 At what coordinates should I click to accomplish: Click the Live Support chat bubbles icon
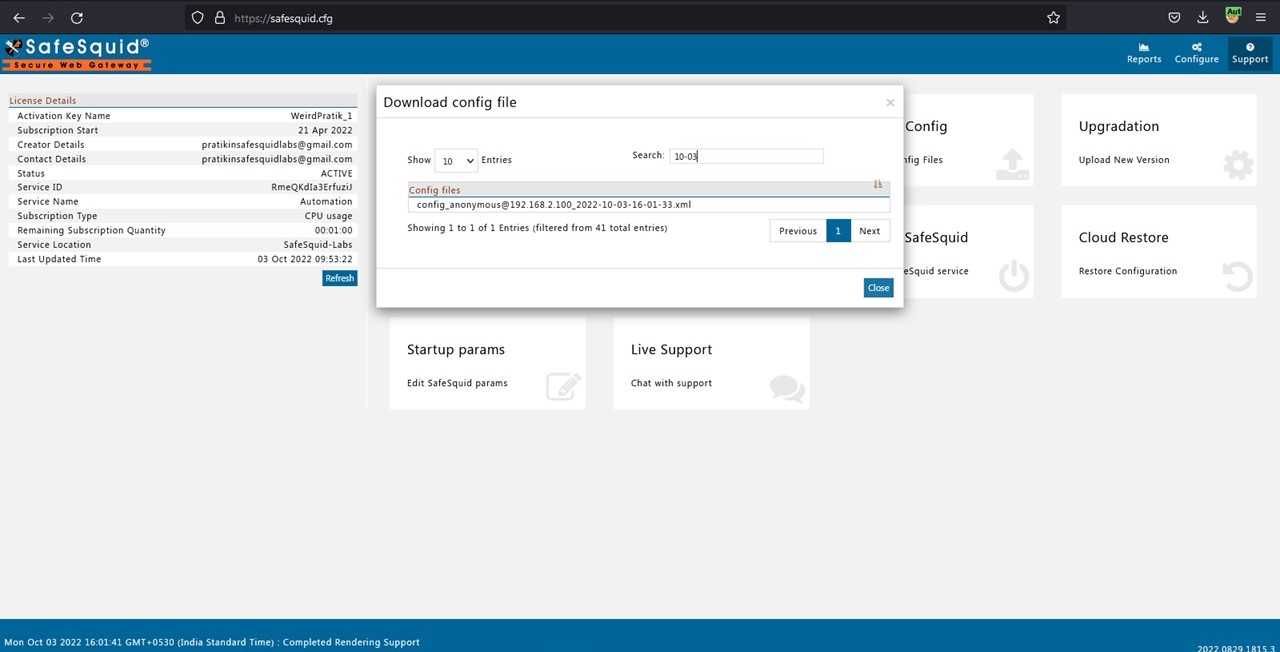pyautogui.click(x=787, y=388)
